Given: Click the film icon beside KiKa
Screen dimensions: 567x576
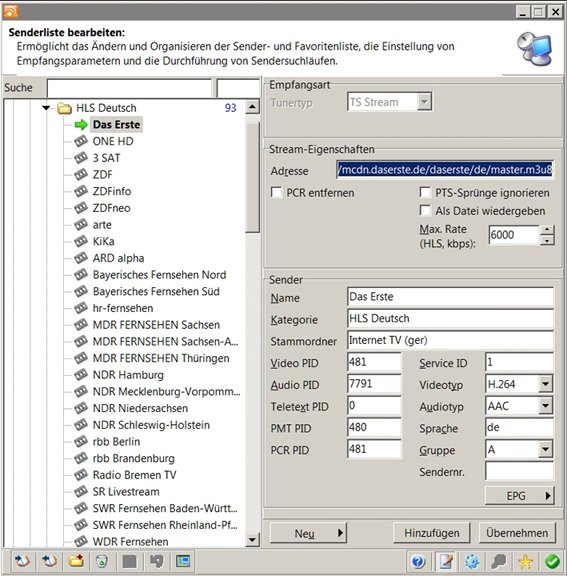Looking at the screenshot, I should 81,241.
